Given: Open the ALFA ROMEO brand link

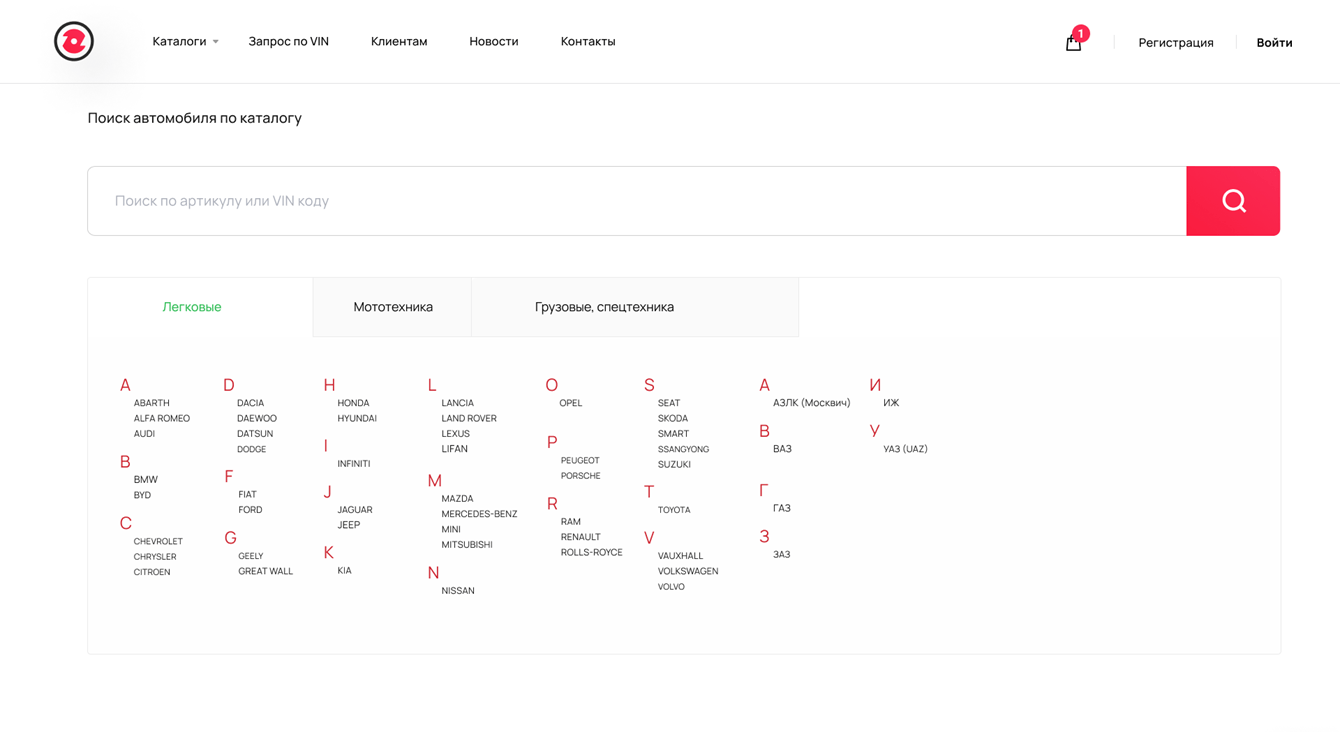Looking at the screenshot, I should pyautogui.click(x=162, y=418).
